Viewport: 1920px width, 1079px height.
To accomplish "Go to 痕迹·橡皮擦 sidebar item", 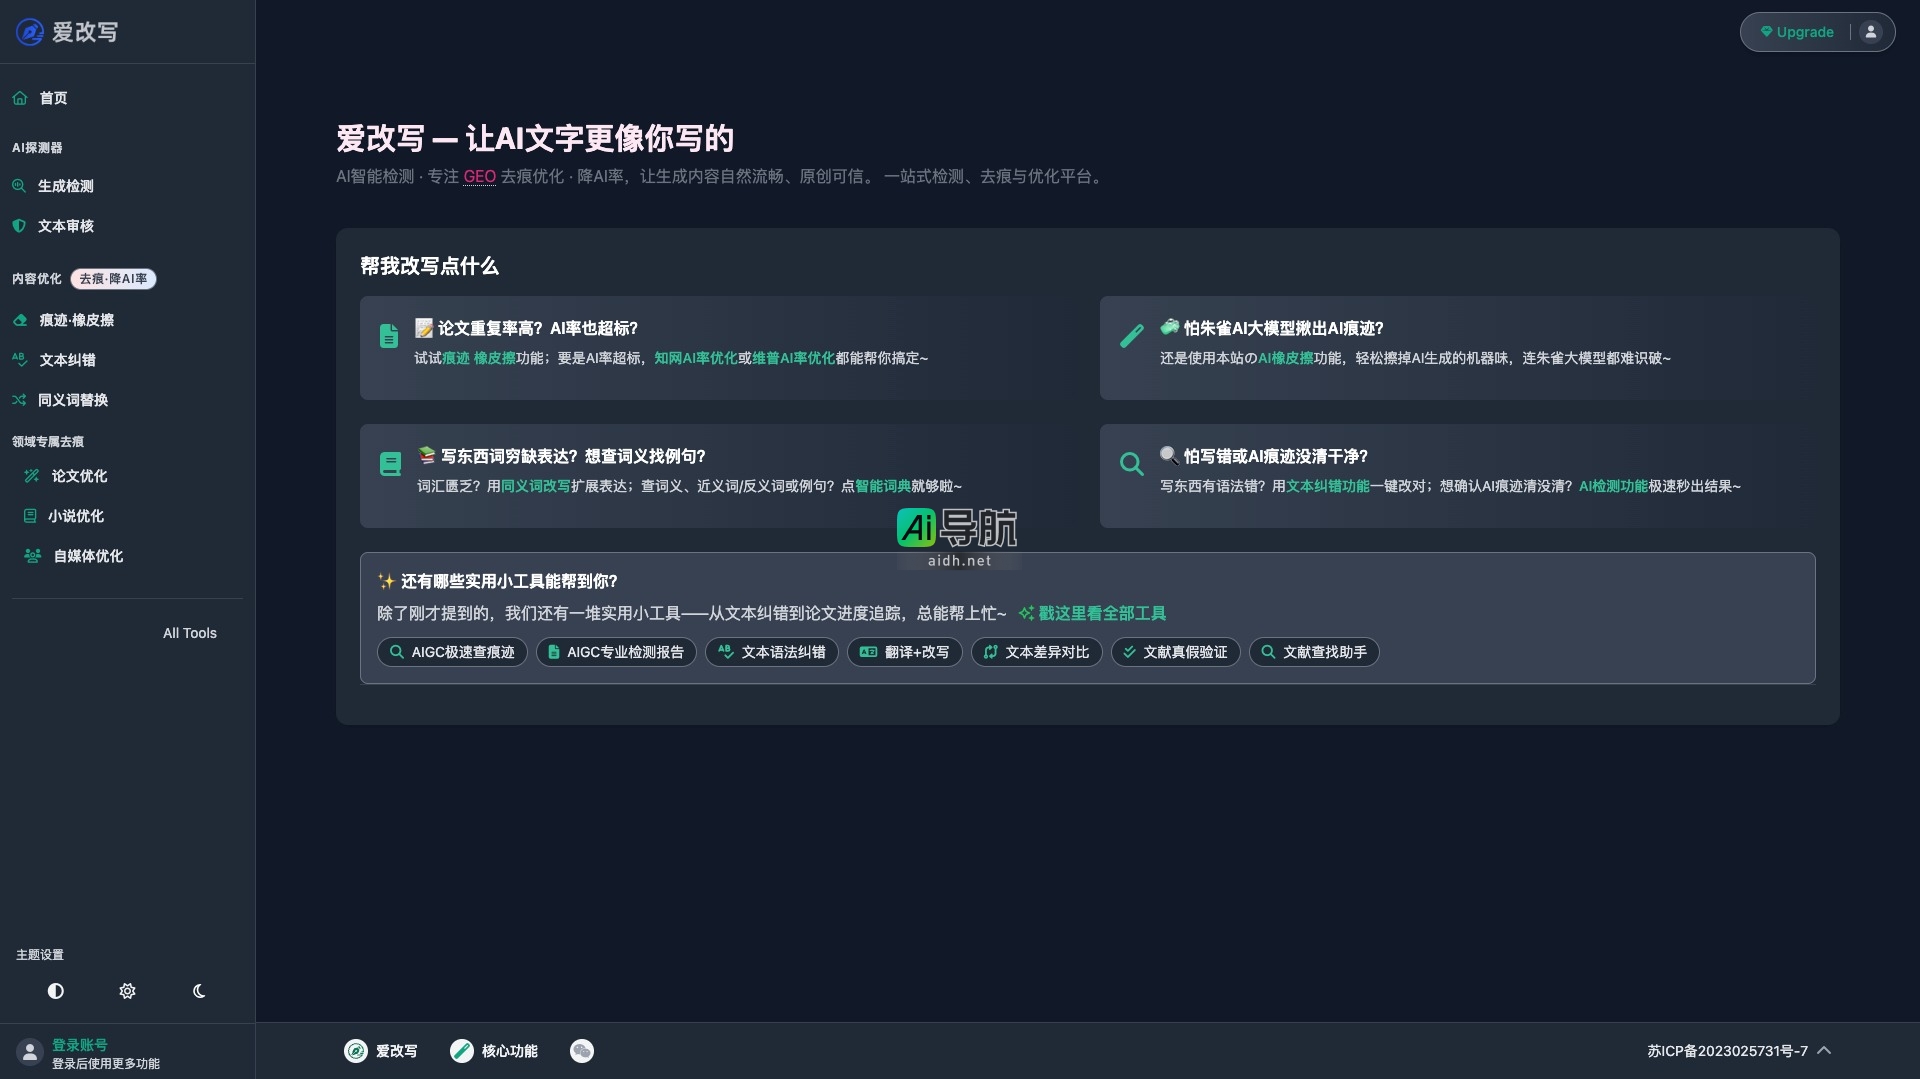I will tap(76, 320).
